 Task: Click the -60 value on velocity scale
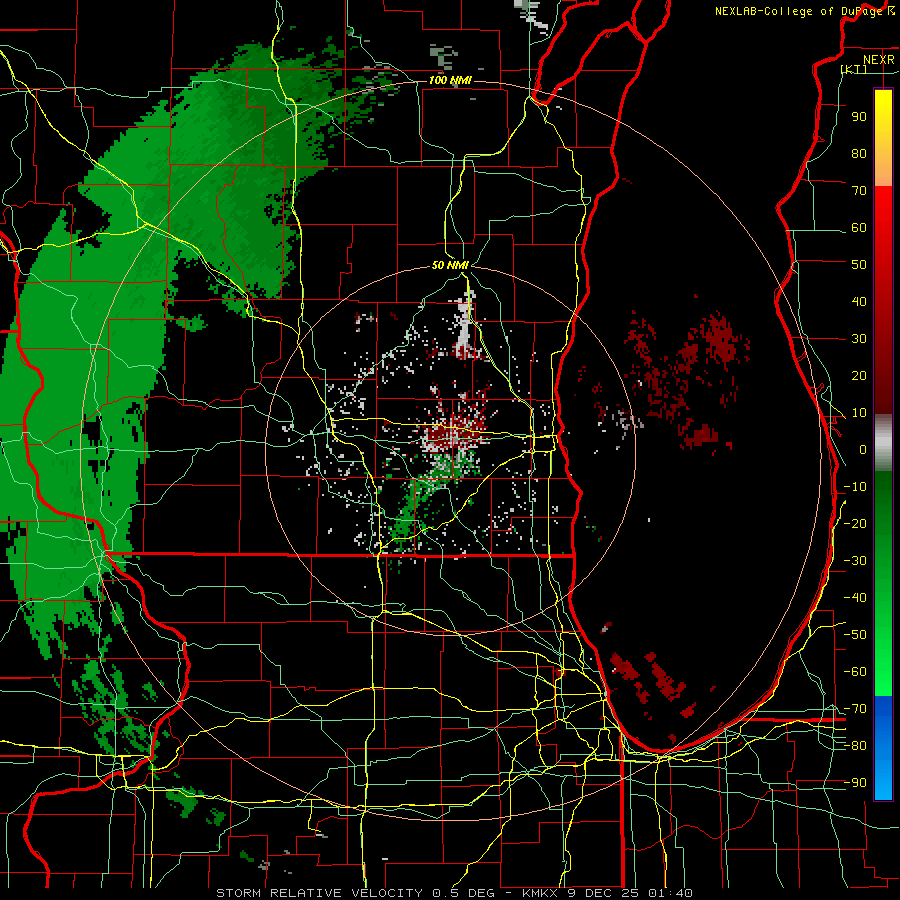855,672
